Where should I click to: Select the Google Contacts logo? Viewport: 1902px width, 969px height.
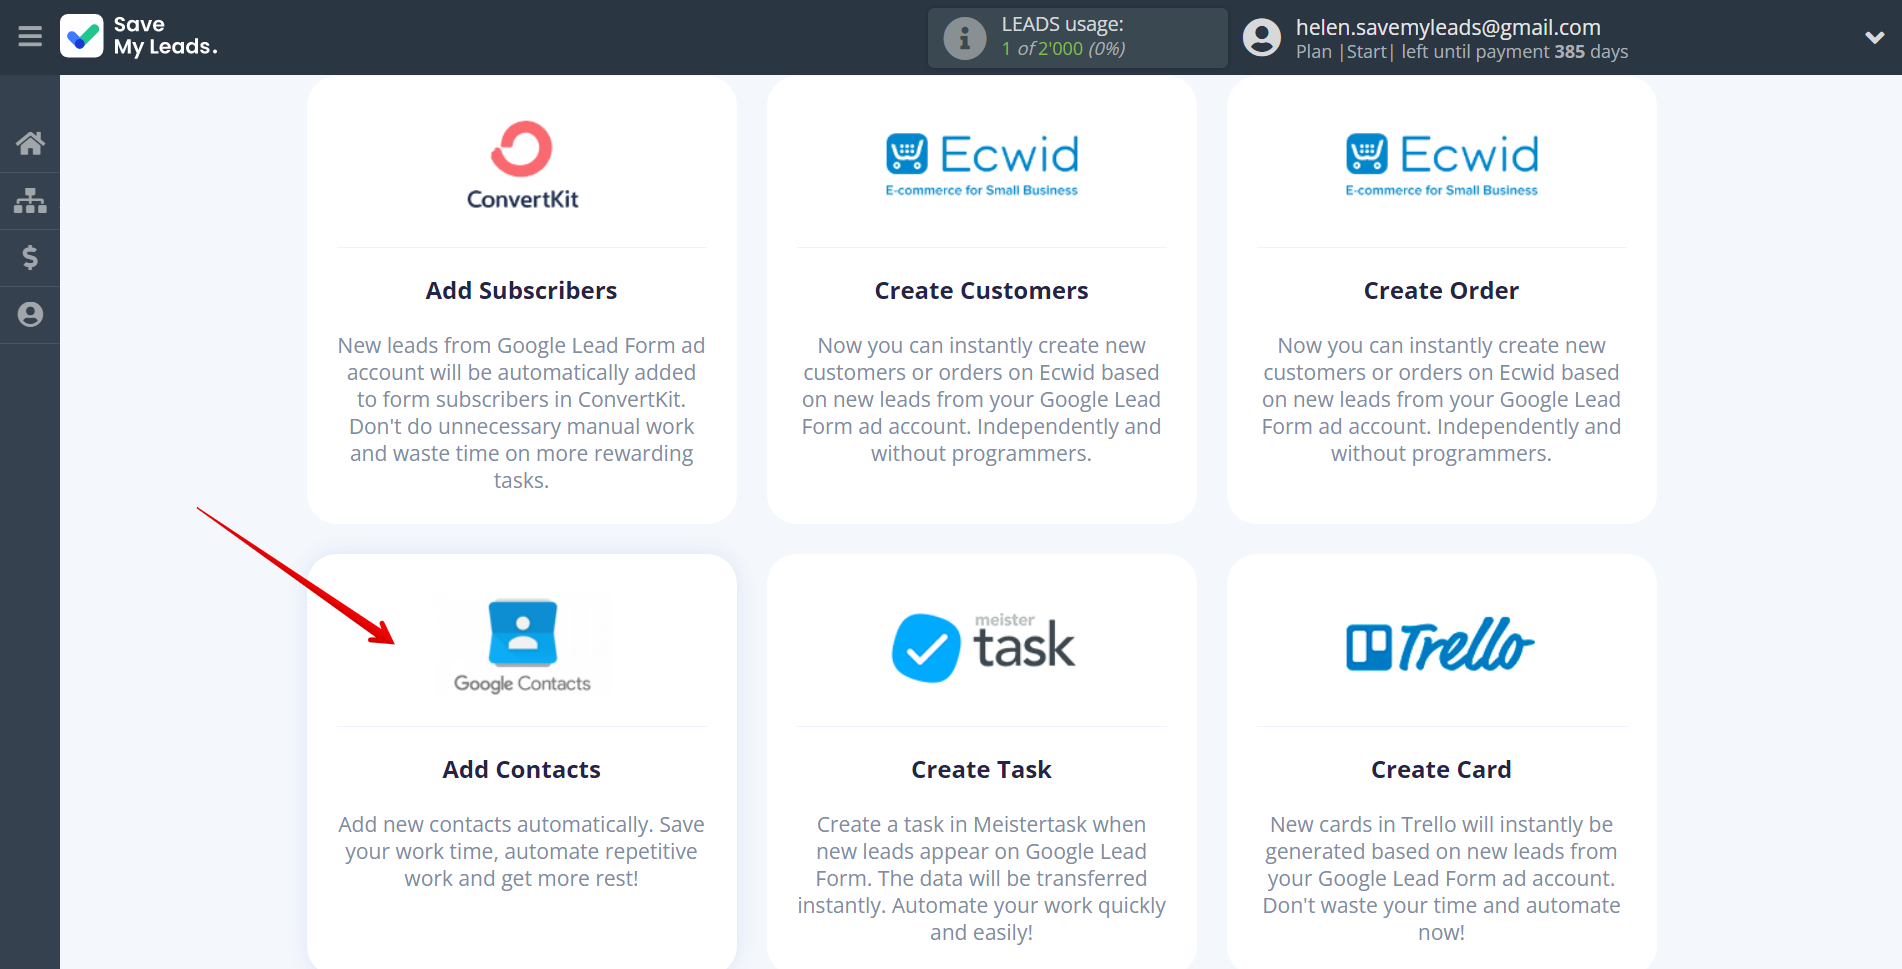522,646
